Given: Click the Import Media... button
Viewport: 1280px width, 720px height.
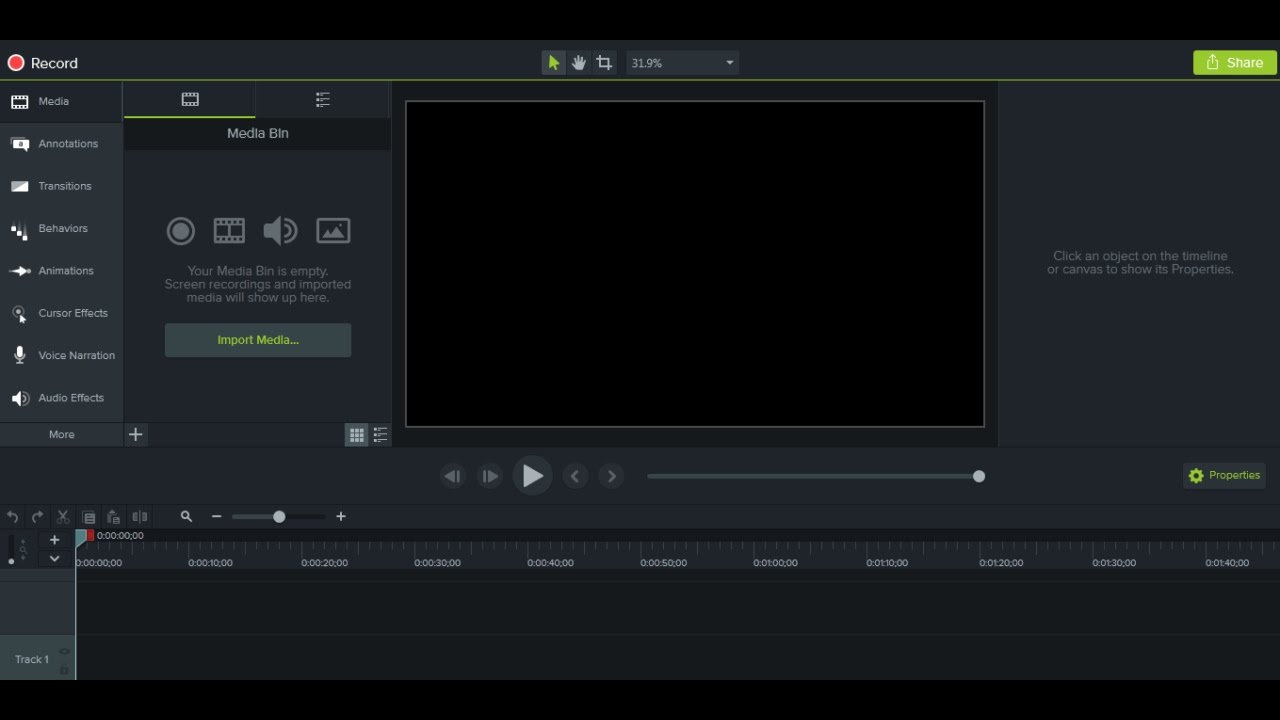Looking at the screenshot, I should [258, 340].
